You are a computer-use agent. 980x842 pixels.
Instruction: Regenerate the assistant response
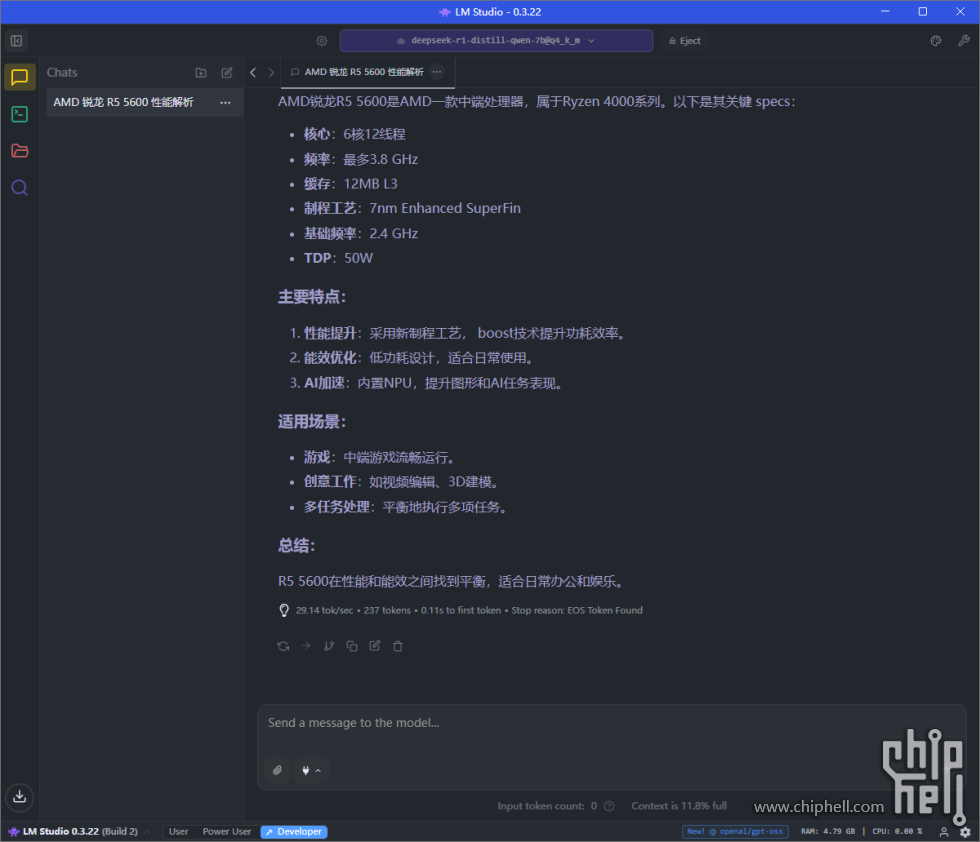(x=283, y=646)
